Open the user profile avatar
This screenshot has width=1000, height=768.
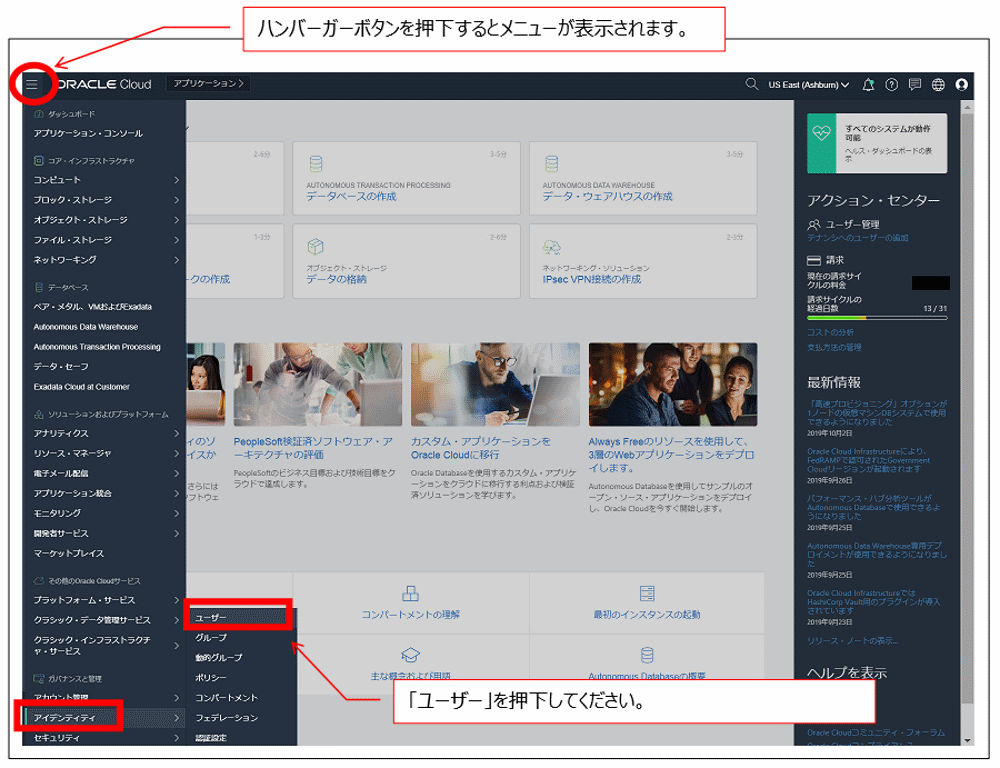coord(962,85)
